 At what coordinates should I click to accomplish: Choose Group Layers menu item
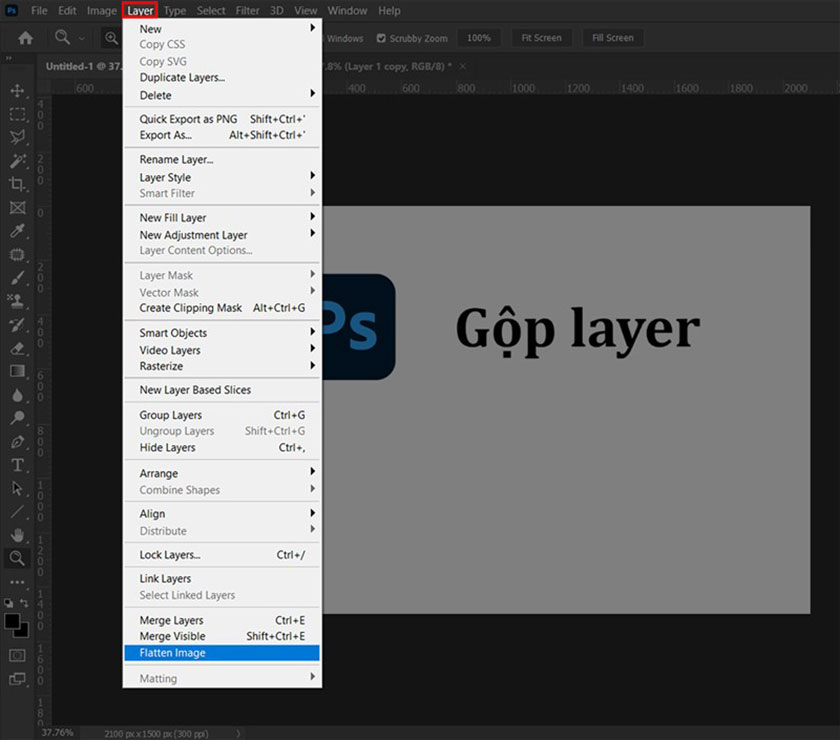coord(222,415)
